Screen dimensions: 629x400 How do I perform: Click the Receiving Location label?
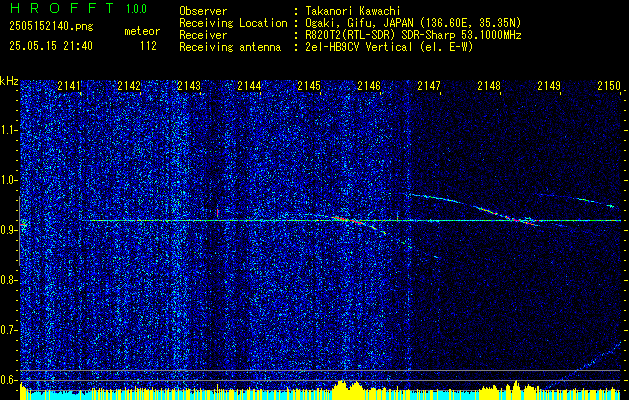tap(233, 23)
